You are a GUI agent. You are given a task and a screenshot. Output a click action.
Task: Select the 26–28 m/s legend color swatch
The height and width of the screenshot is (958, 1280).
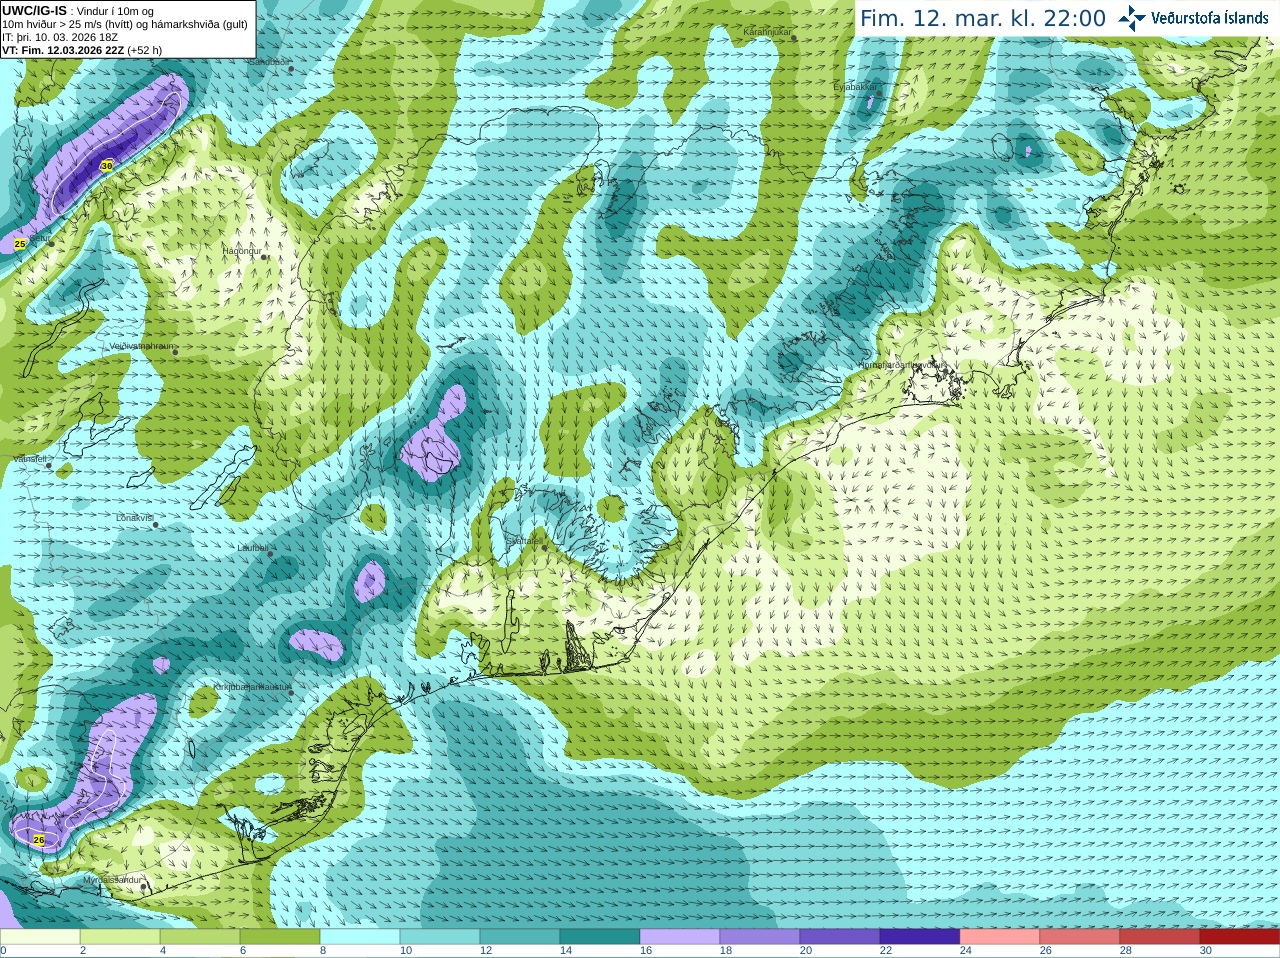(1080, 937)
